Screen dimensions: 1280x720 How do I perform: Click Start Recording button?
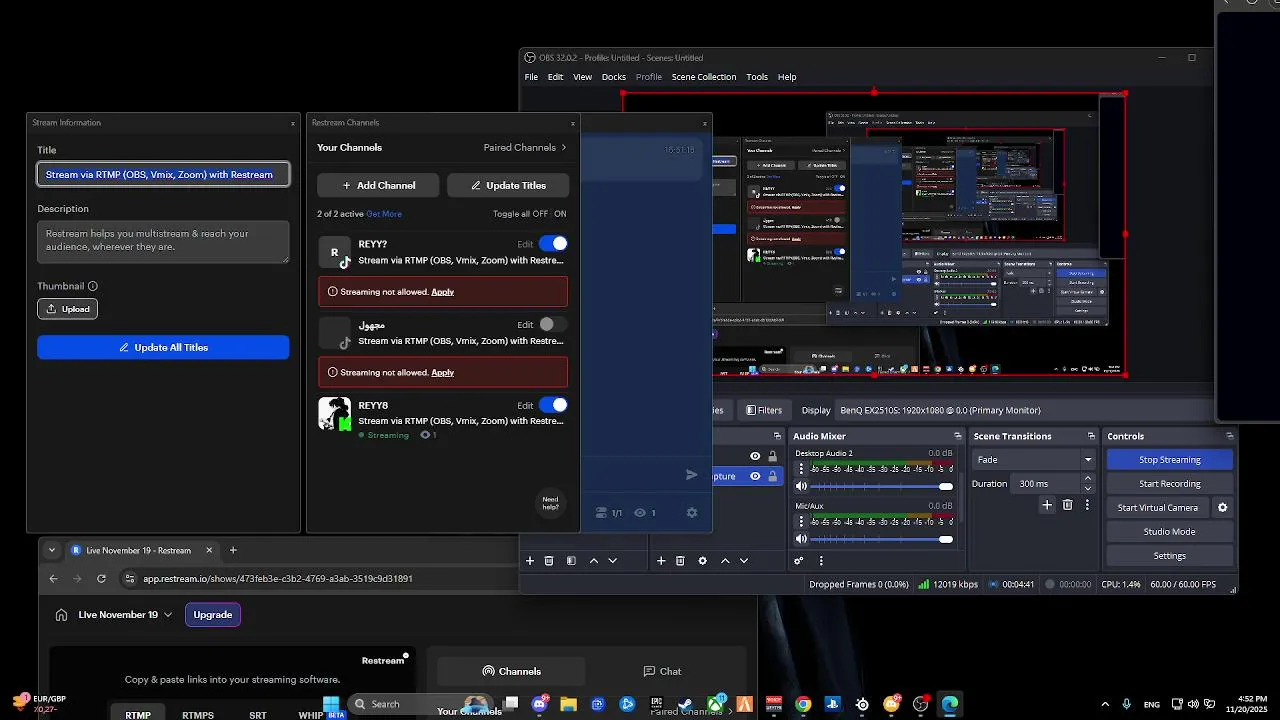1170,484
